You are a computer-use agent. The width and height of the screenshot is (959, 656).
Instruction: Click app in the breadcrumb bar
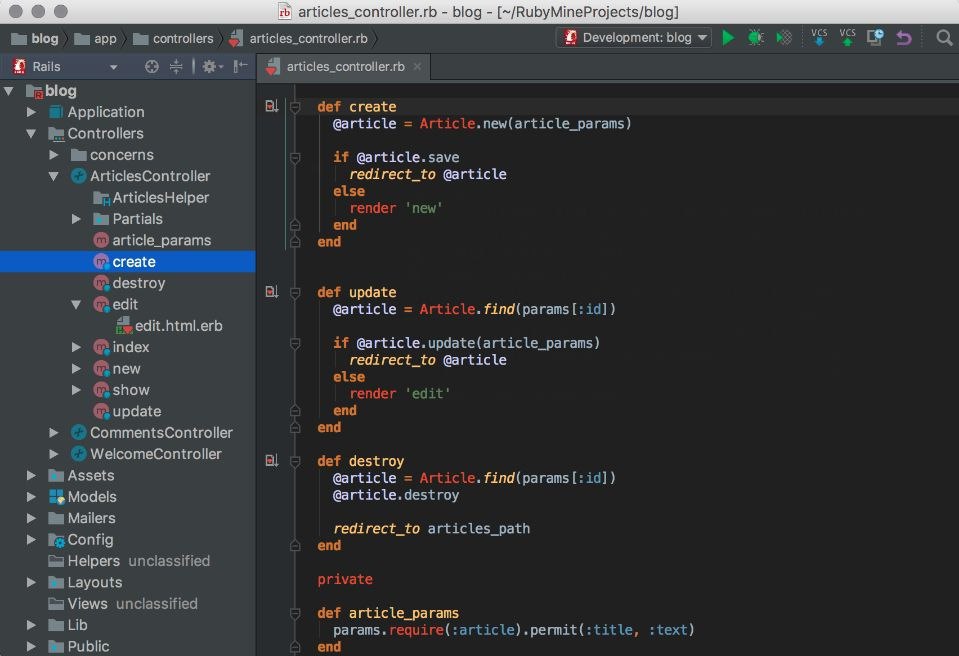point(95,39)
